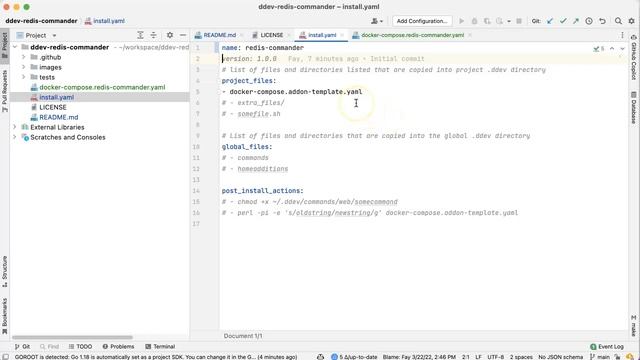Expand the images folder
The height and width of the screenshot is (360, 640).
click(23, 67)
